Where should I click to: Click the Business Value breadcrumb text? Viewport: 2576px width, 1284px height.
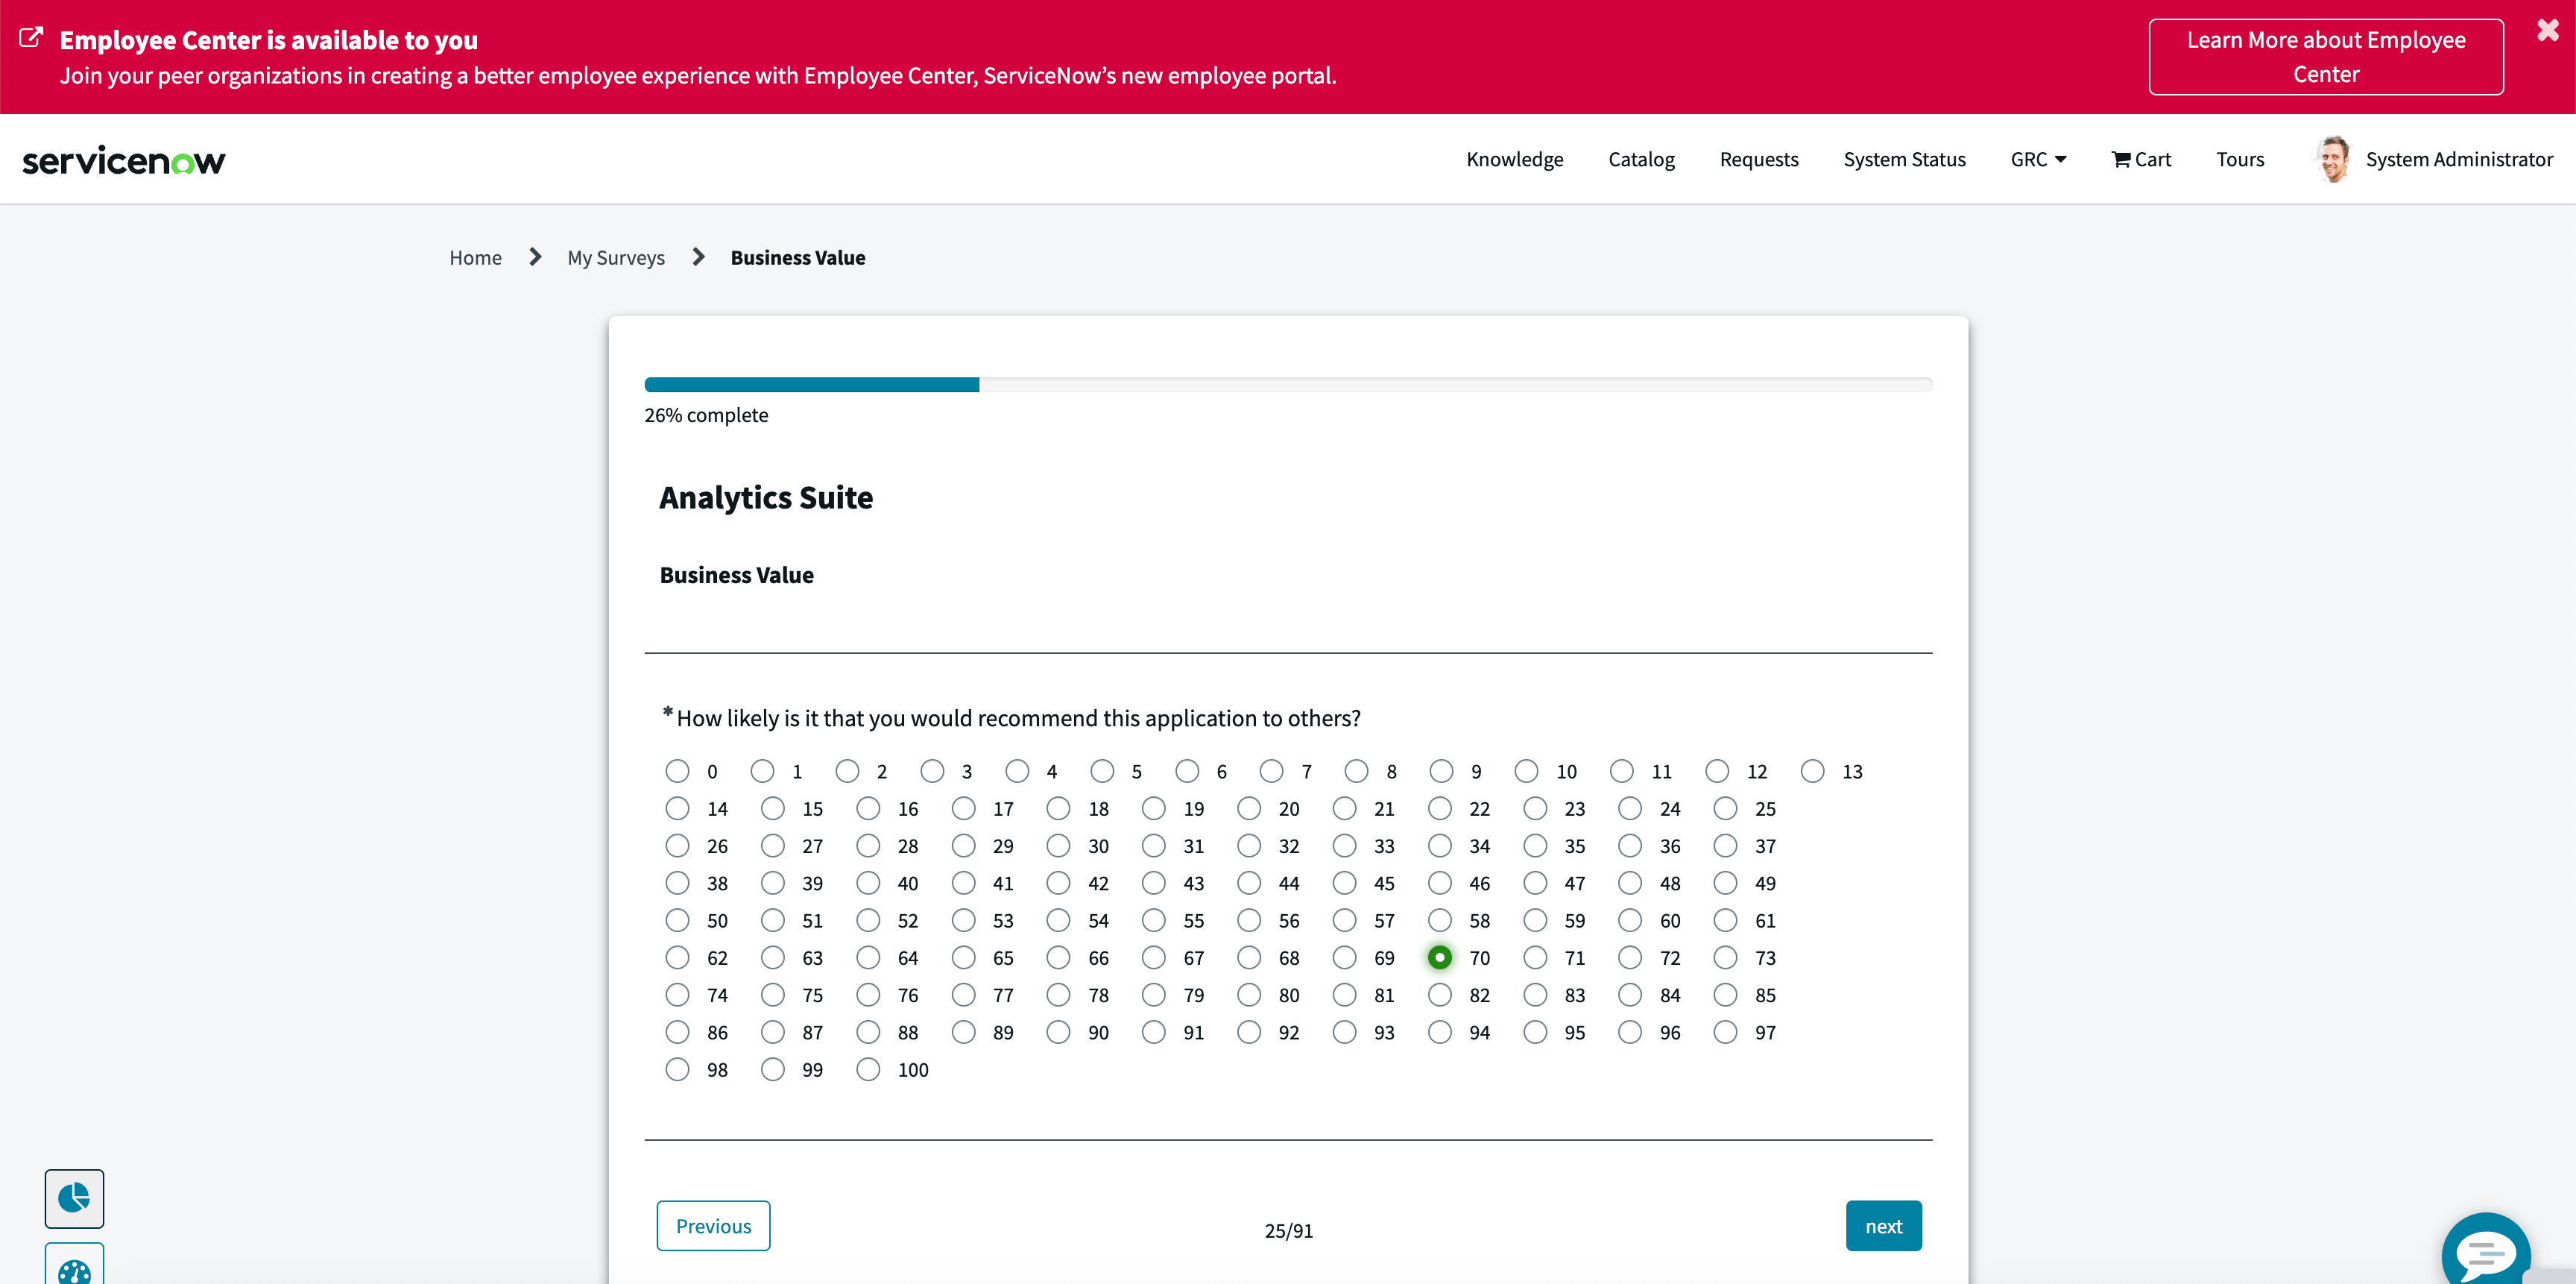[x=797, y=257]
